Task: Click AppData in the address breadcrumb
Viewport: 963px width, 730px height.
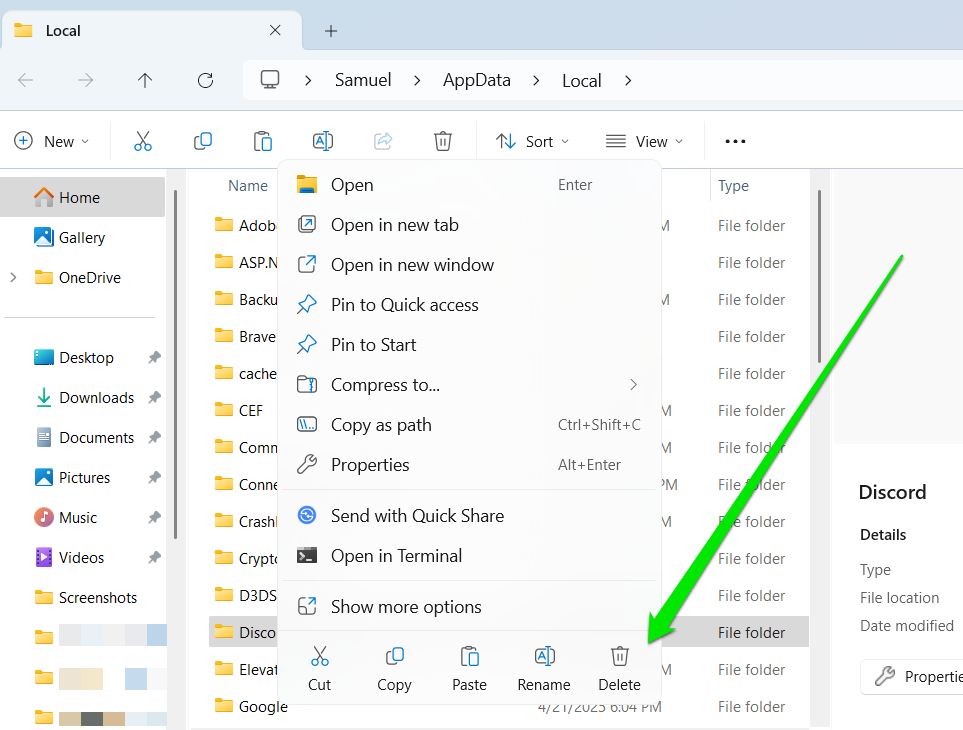Action: [476, 81]
